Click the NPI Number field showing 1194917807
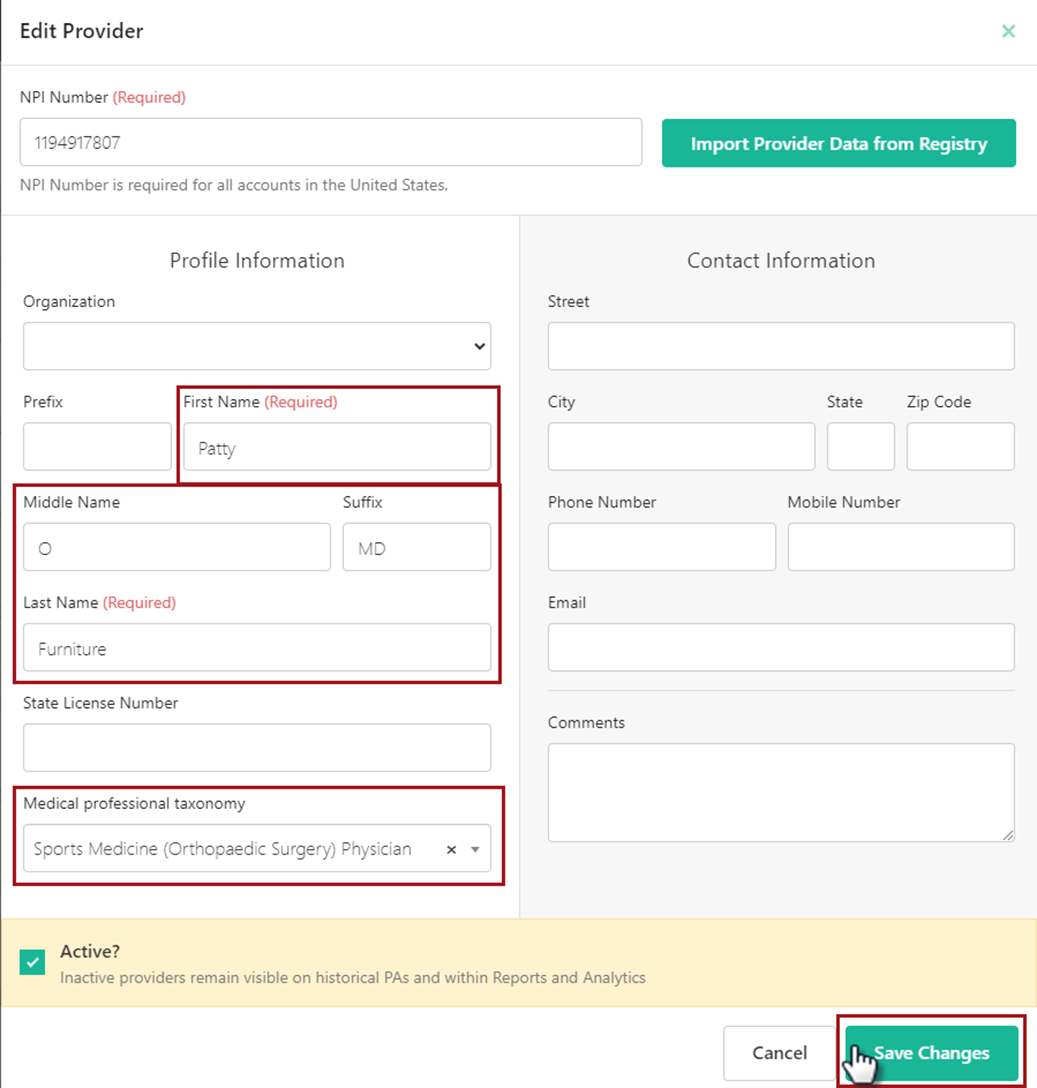 tap(330, 143)
